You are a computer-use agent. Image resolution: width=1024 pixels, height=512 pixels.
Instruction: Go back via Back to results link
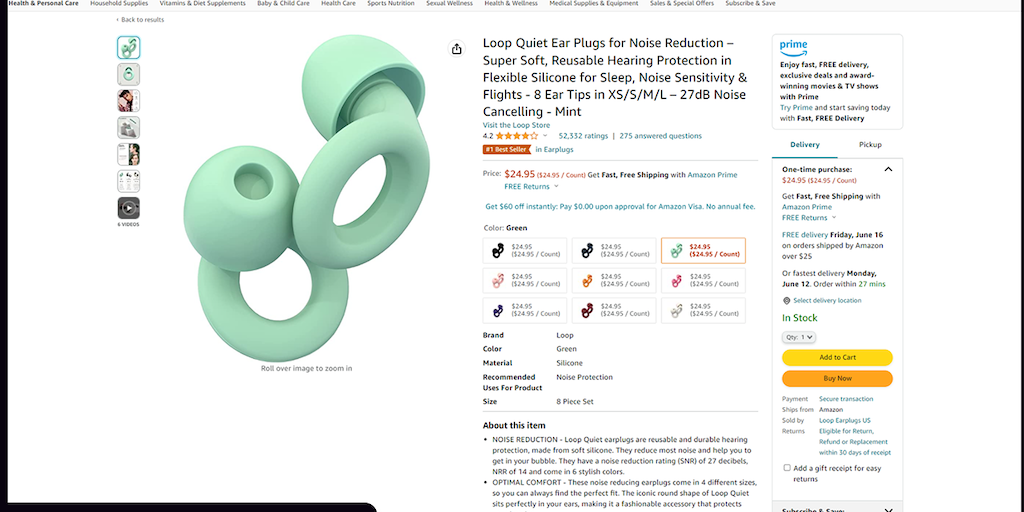(x=140, y=20)
